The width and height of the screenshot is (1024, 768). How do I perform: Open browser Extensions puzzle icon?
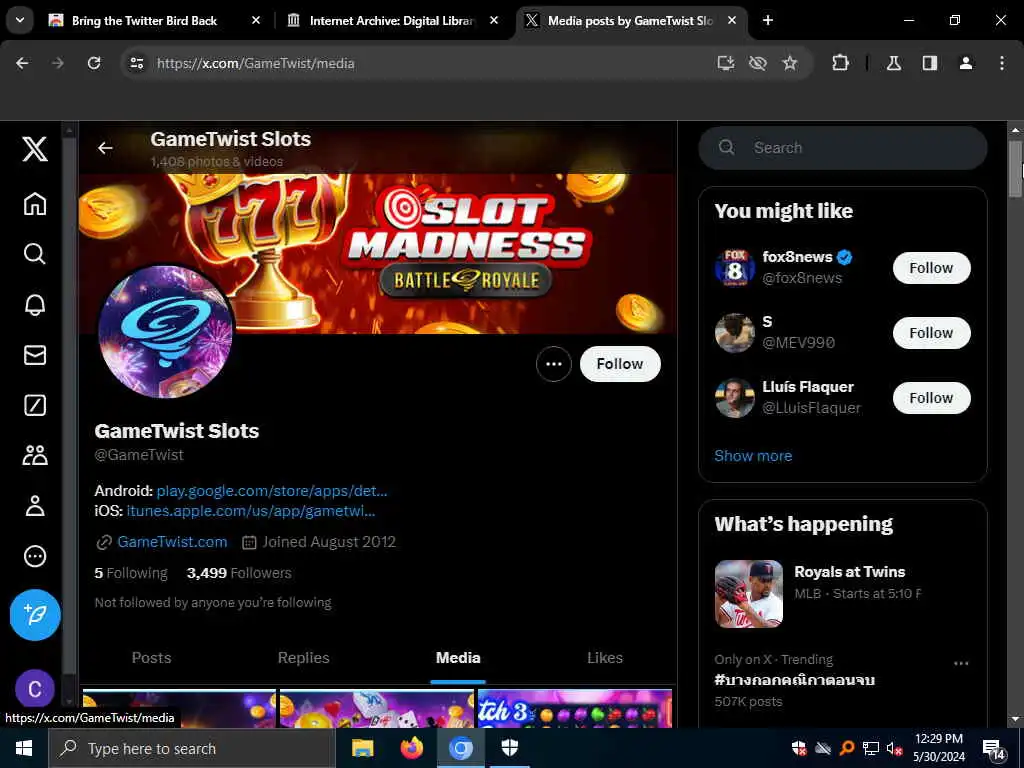coord(840,63)
